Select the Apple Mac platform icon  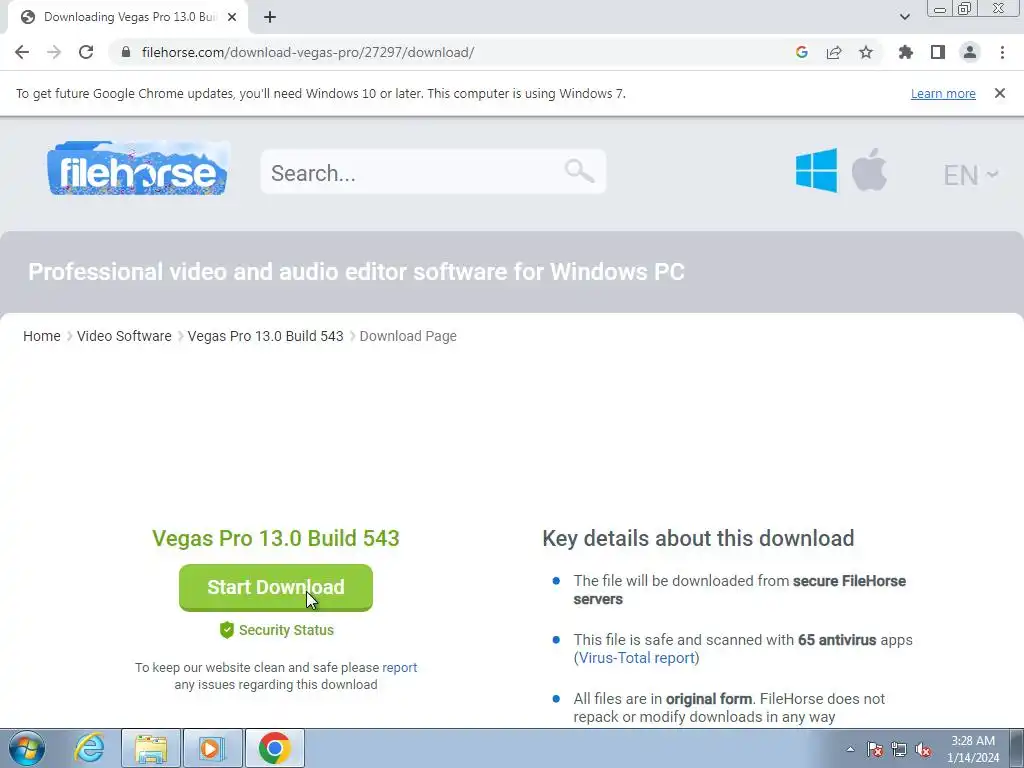click(869, 169)
